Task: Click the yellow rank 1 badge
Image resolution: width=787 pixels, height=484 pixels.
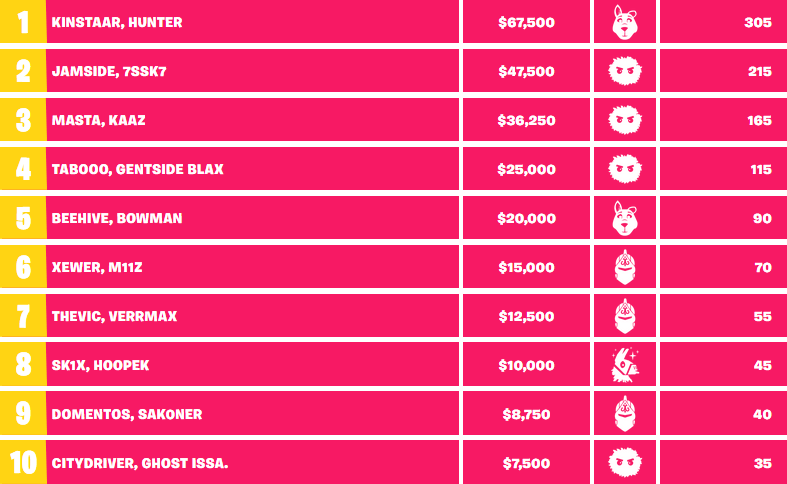Action: [23, 22]
